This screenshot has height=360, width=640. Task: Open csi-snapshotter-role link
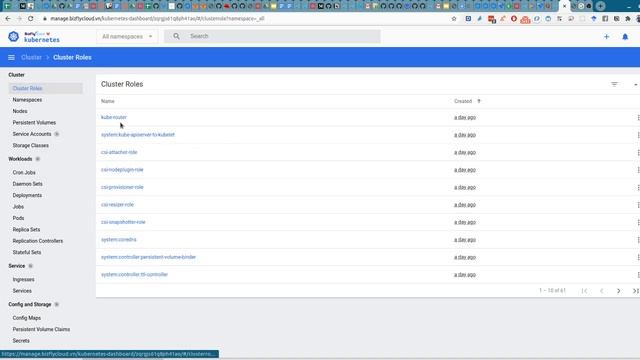tap(123, 222)
